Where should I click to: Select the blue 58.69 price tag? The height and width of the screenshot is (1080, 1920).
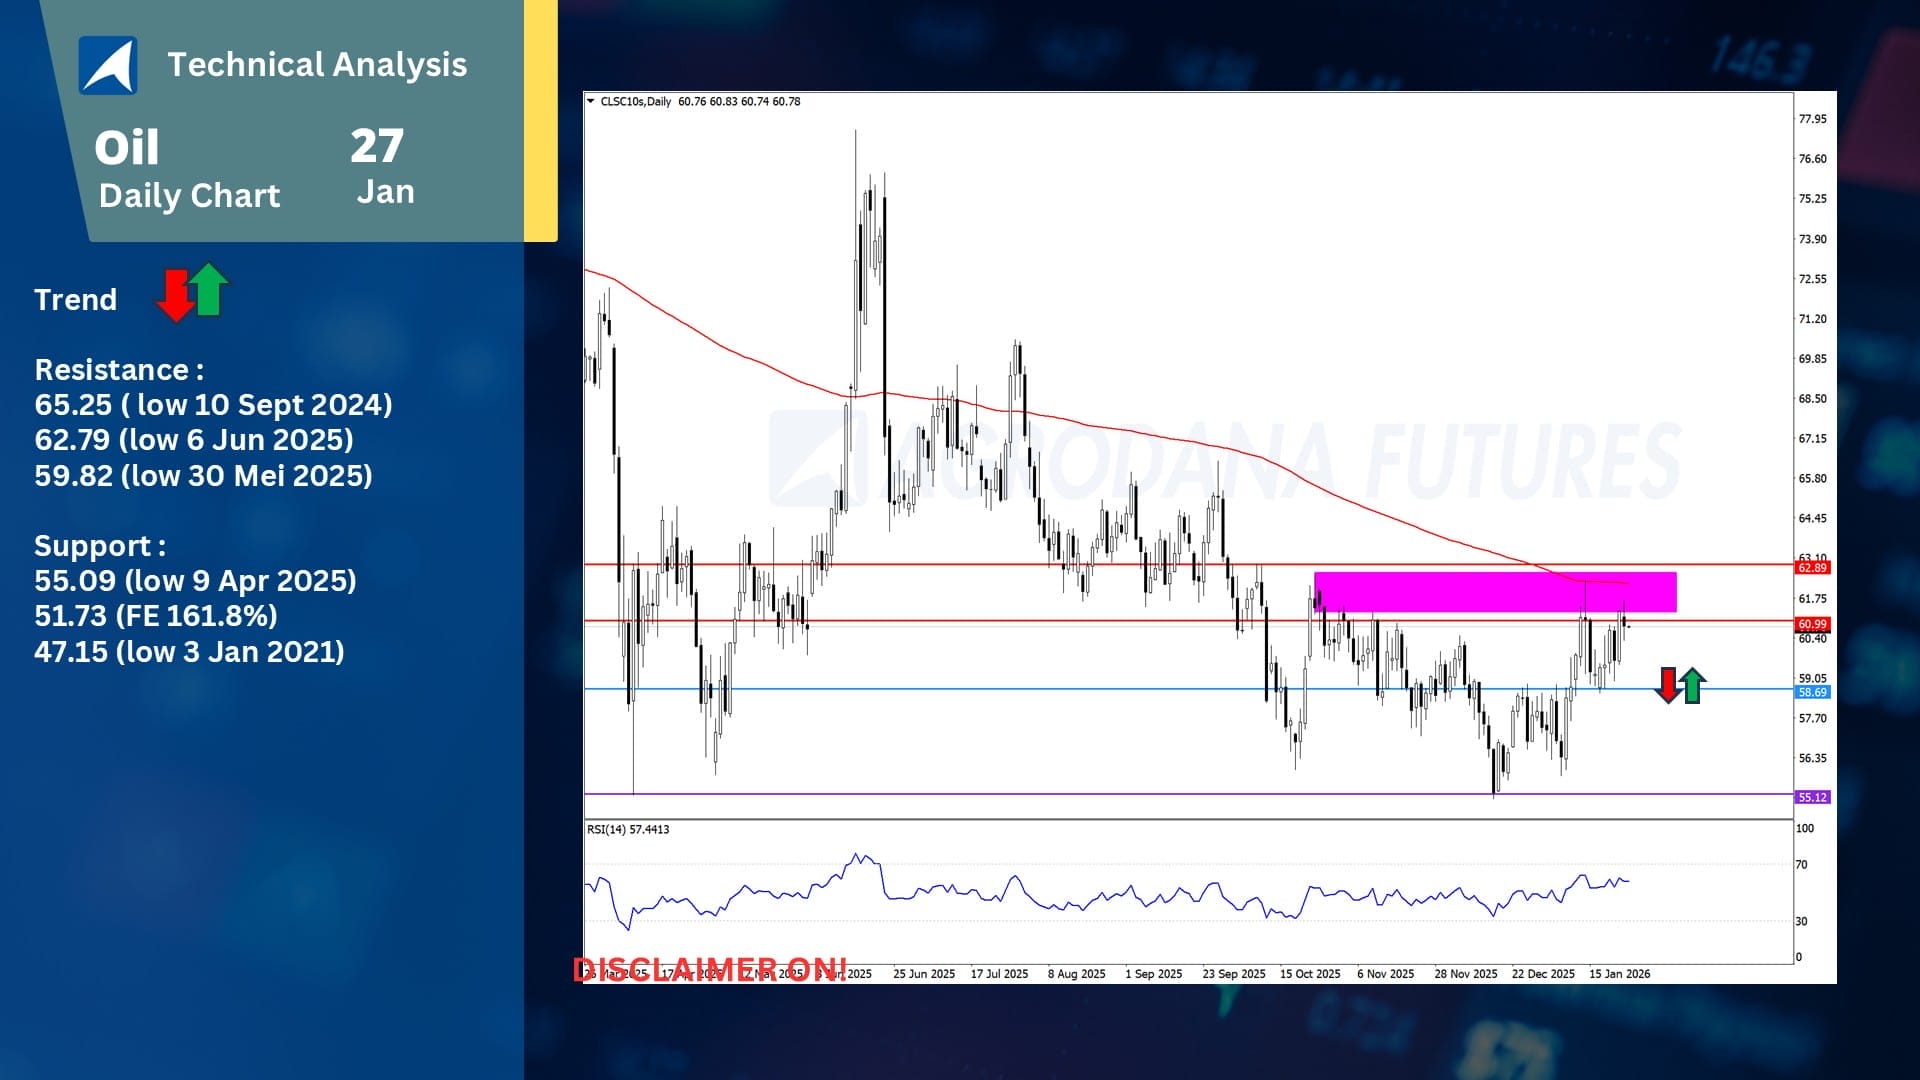click(x=1811, y=692)
